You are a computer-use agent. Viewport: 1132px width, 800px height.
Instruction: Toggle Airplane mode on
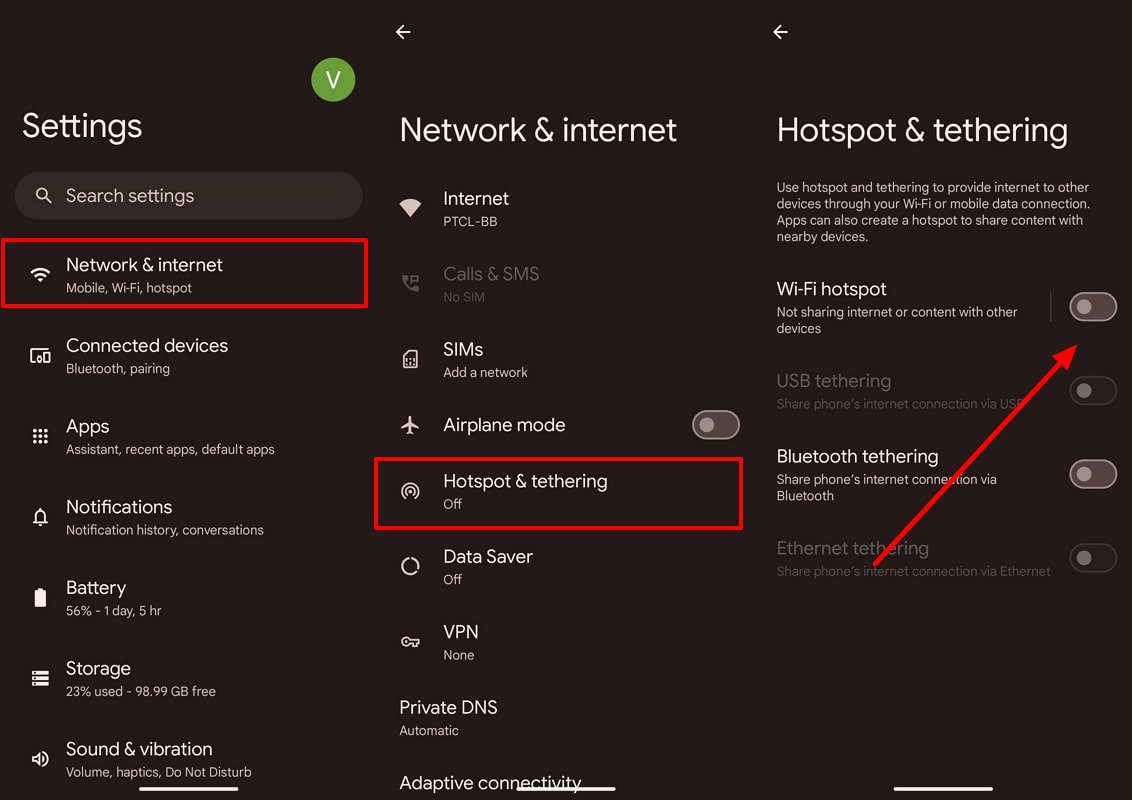[715, 425]
